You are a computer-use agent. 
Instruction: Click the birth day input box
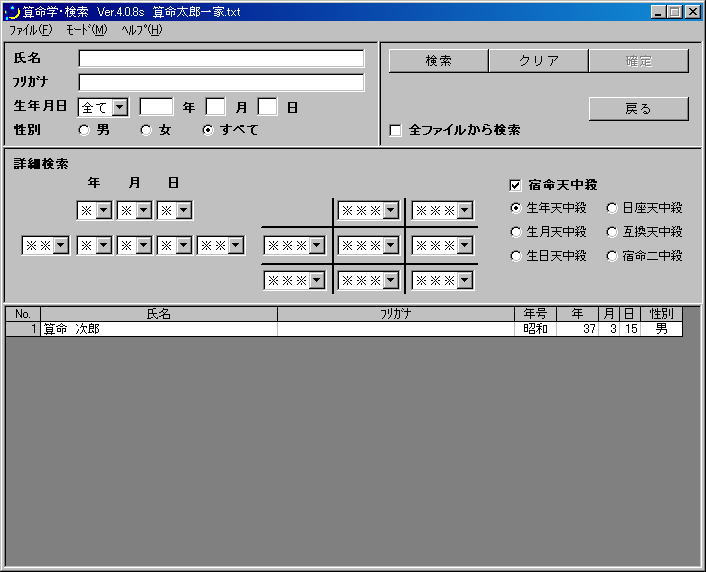click(267, 107)
